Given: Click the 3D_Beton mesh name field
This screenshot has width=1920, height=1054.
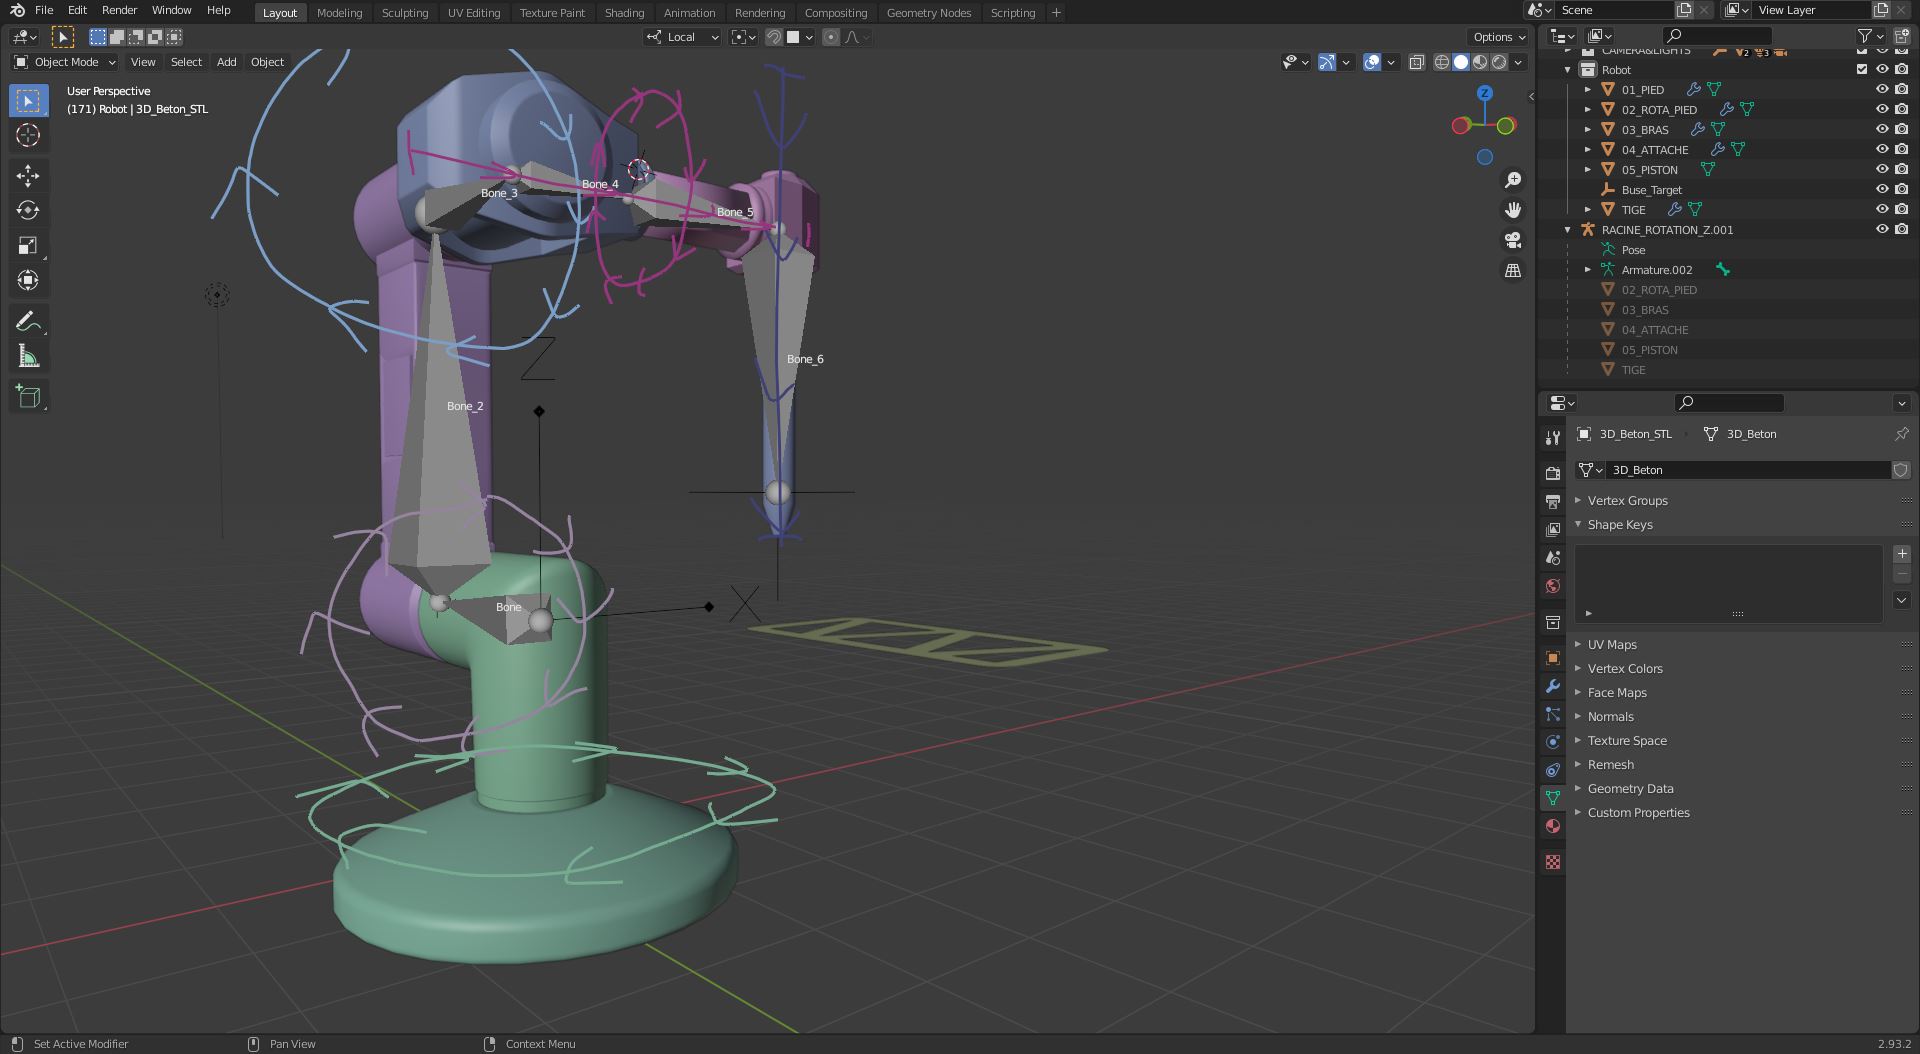Looking at the screenshot, I should (x=1747, y=470).
